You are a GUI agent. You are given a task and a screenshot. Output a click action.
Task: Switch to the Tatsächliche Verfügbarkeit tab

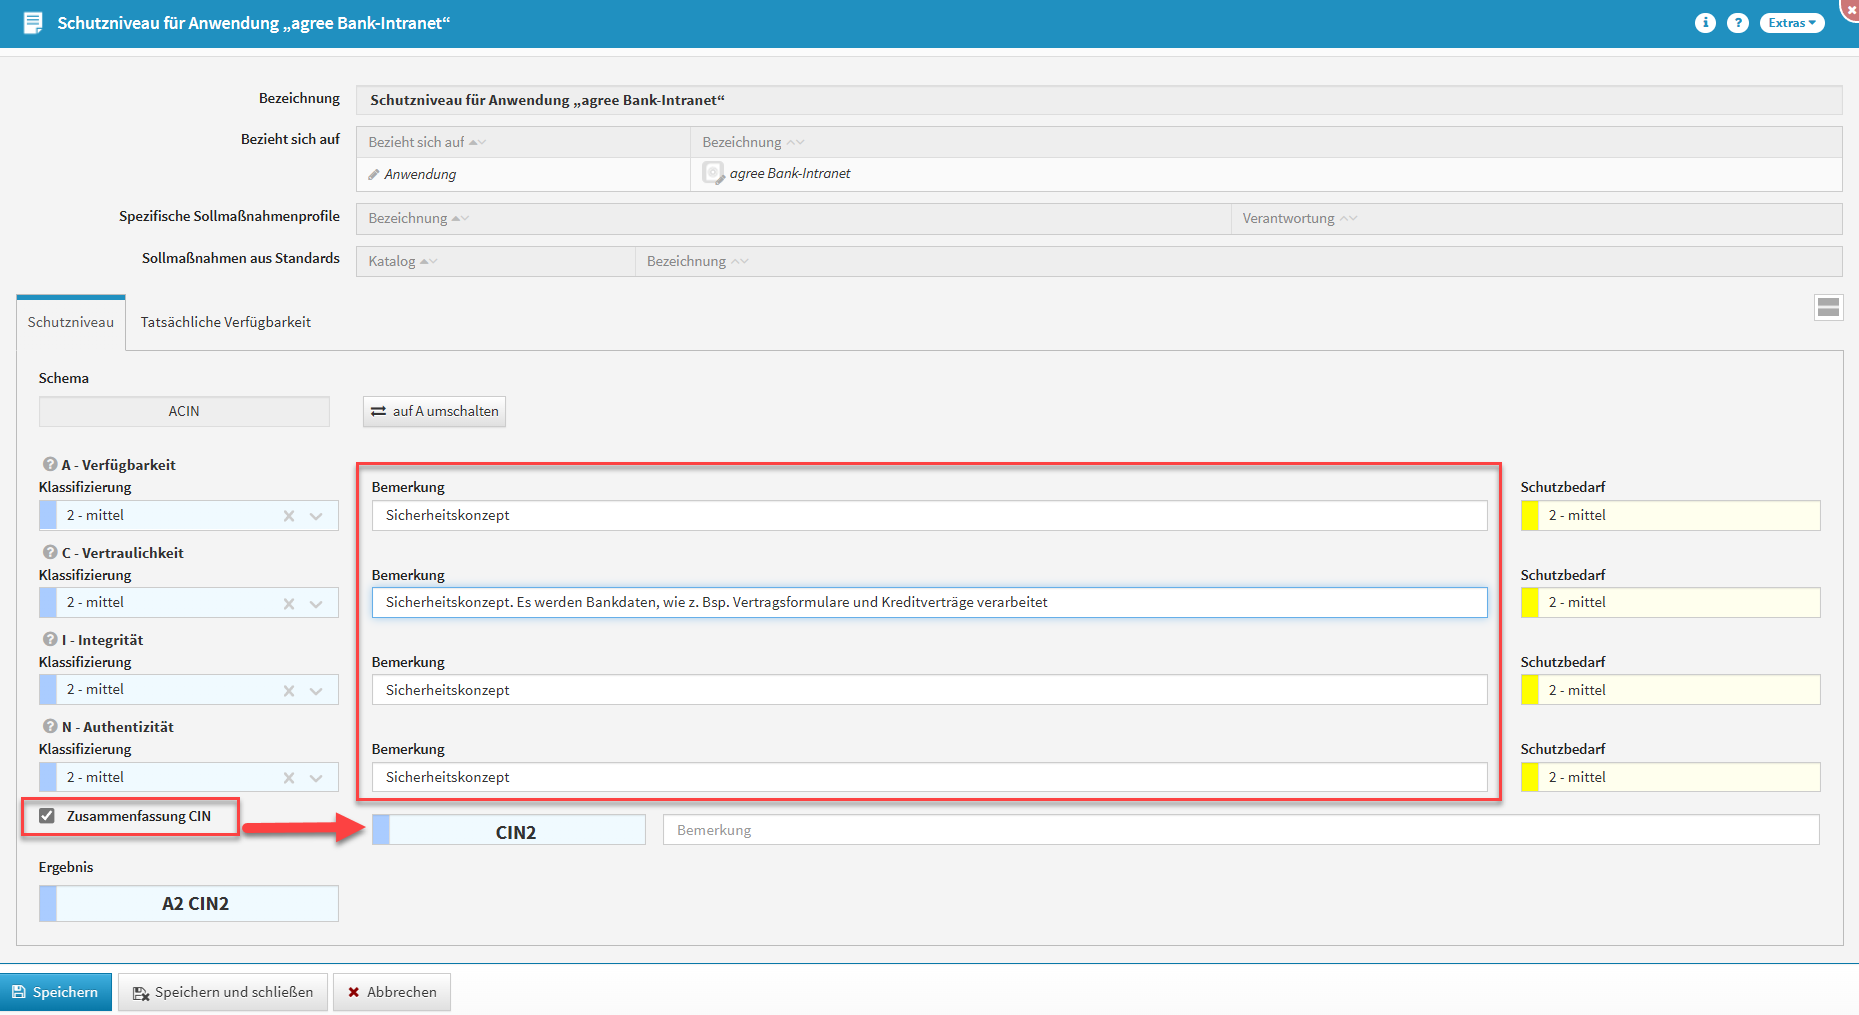pos(225,322)
